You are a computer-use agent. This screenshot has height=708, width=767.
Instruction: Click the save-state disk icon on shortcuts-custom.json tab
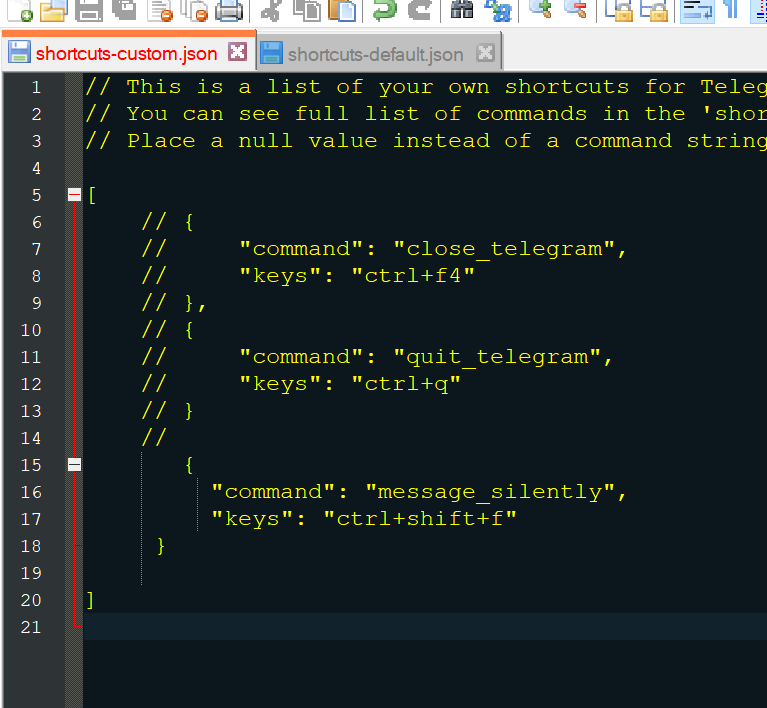pos(19,52)
